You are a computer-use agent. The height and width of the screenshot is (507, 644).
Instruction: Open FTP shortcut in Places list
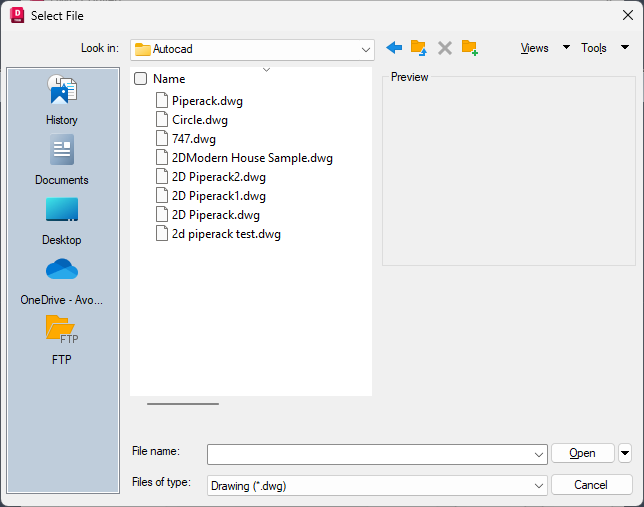(62, 340)
